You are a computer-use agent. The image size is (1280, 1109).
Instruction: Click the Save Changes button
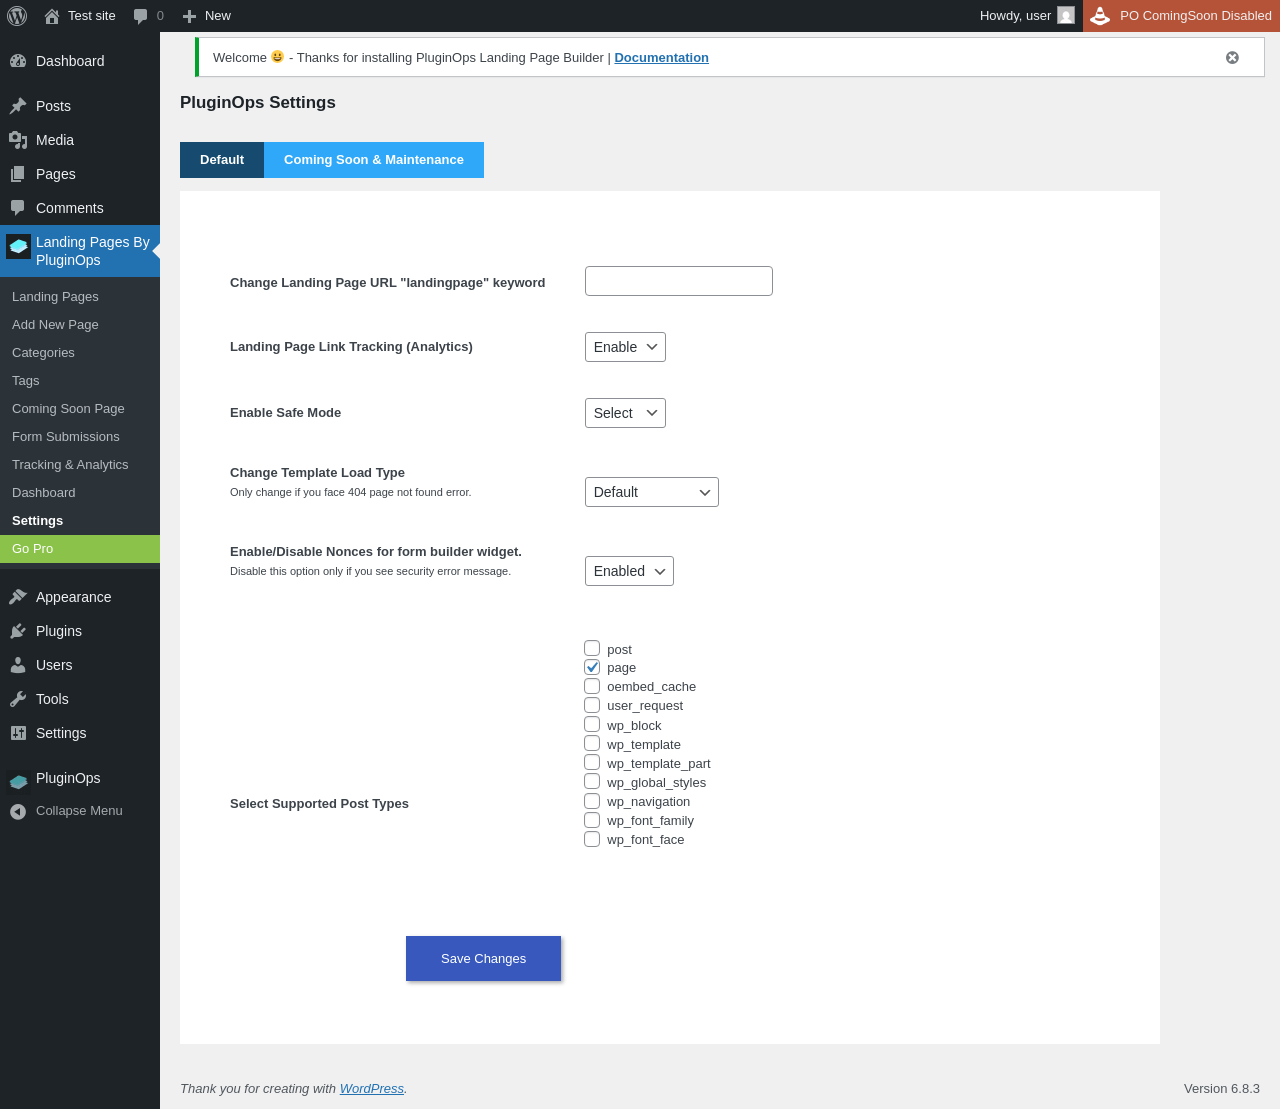(x=483, y=959)
